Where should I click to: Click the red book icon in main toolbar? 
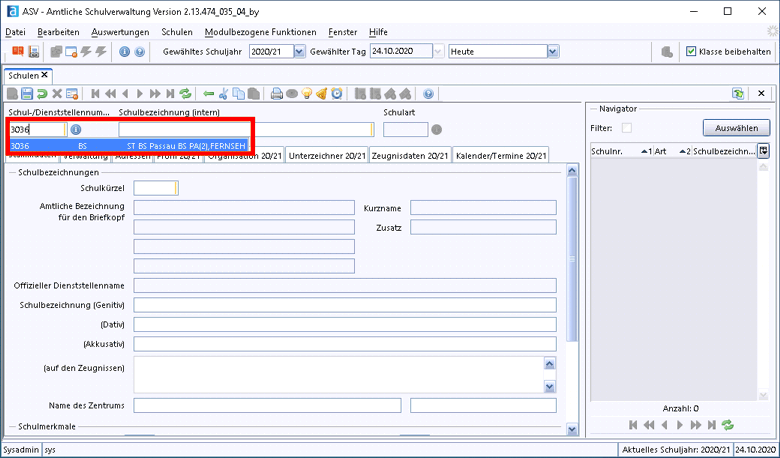(18, 51)
